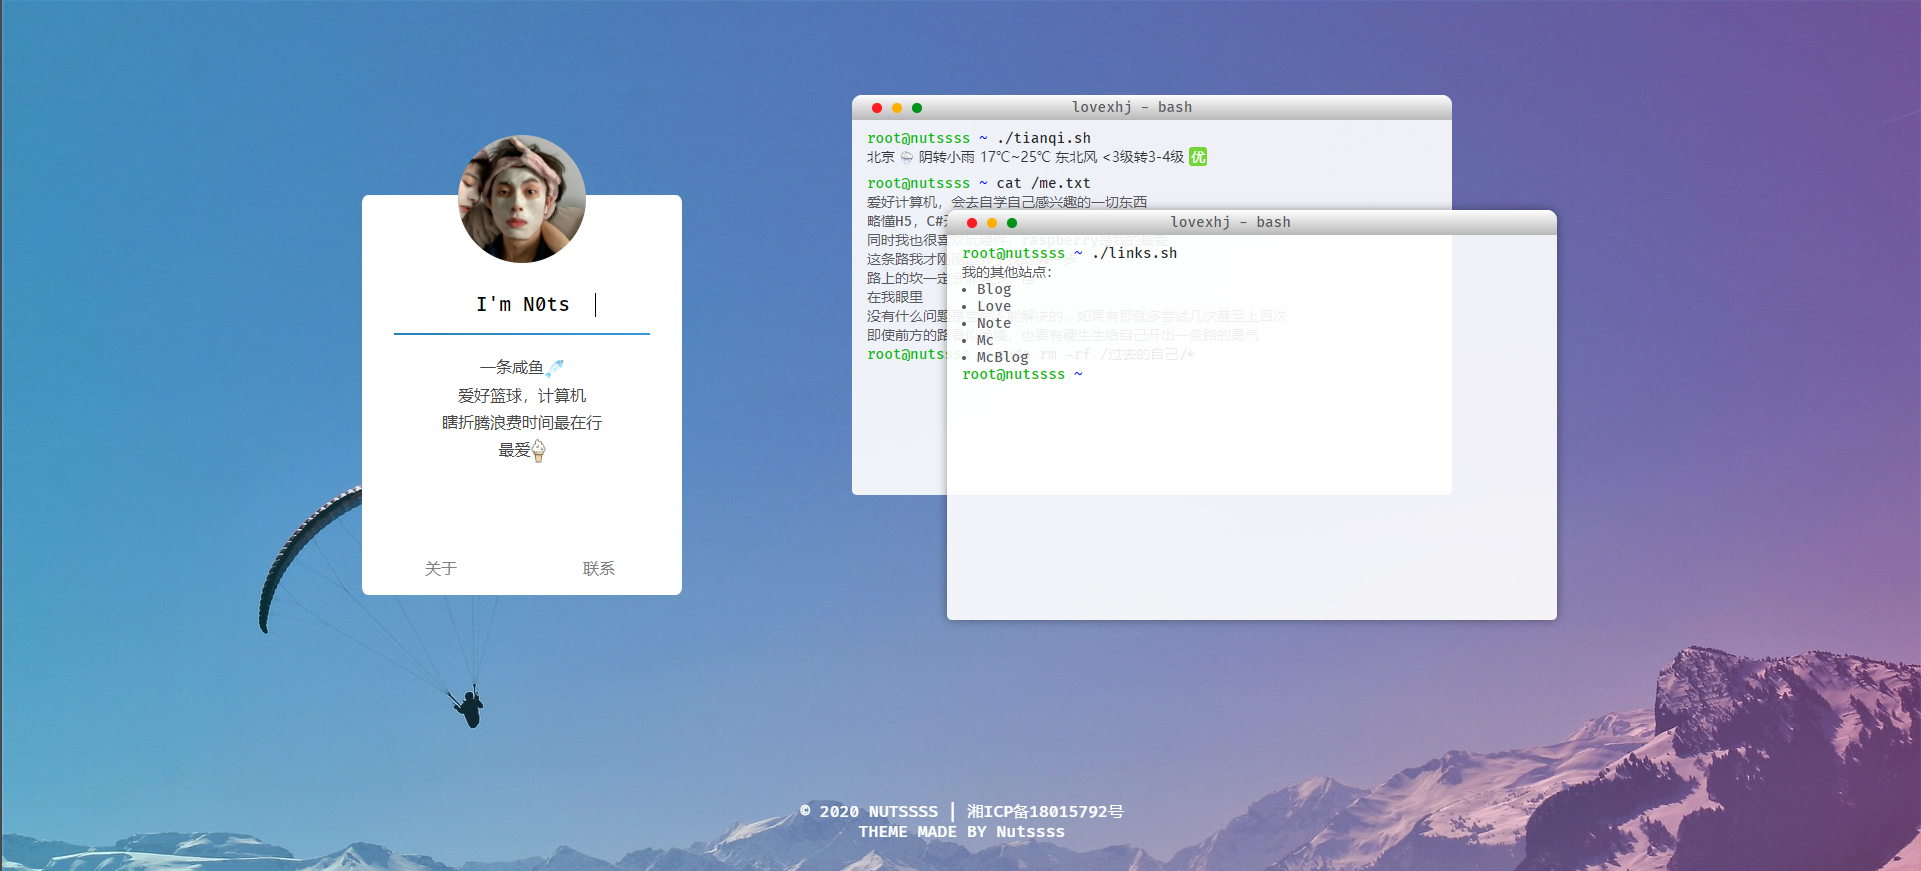Click the './links.sh' command text
The width and height of the screenshot is (1921, 871).
tap(1135, 253)
